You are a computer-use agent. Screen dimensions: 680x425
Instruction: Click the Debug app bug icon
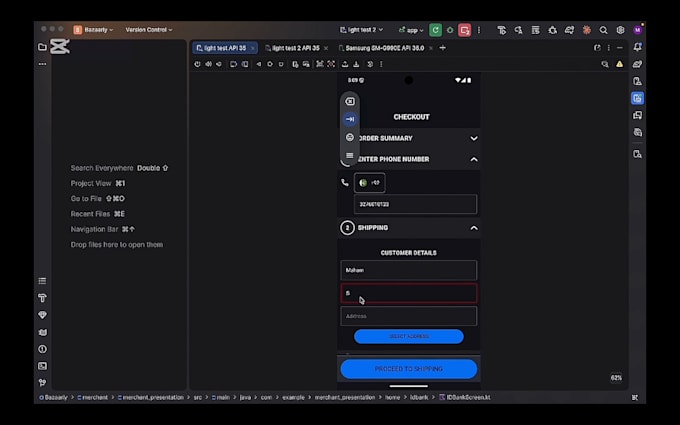(x=450, y=30)
